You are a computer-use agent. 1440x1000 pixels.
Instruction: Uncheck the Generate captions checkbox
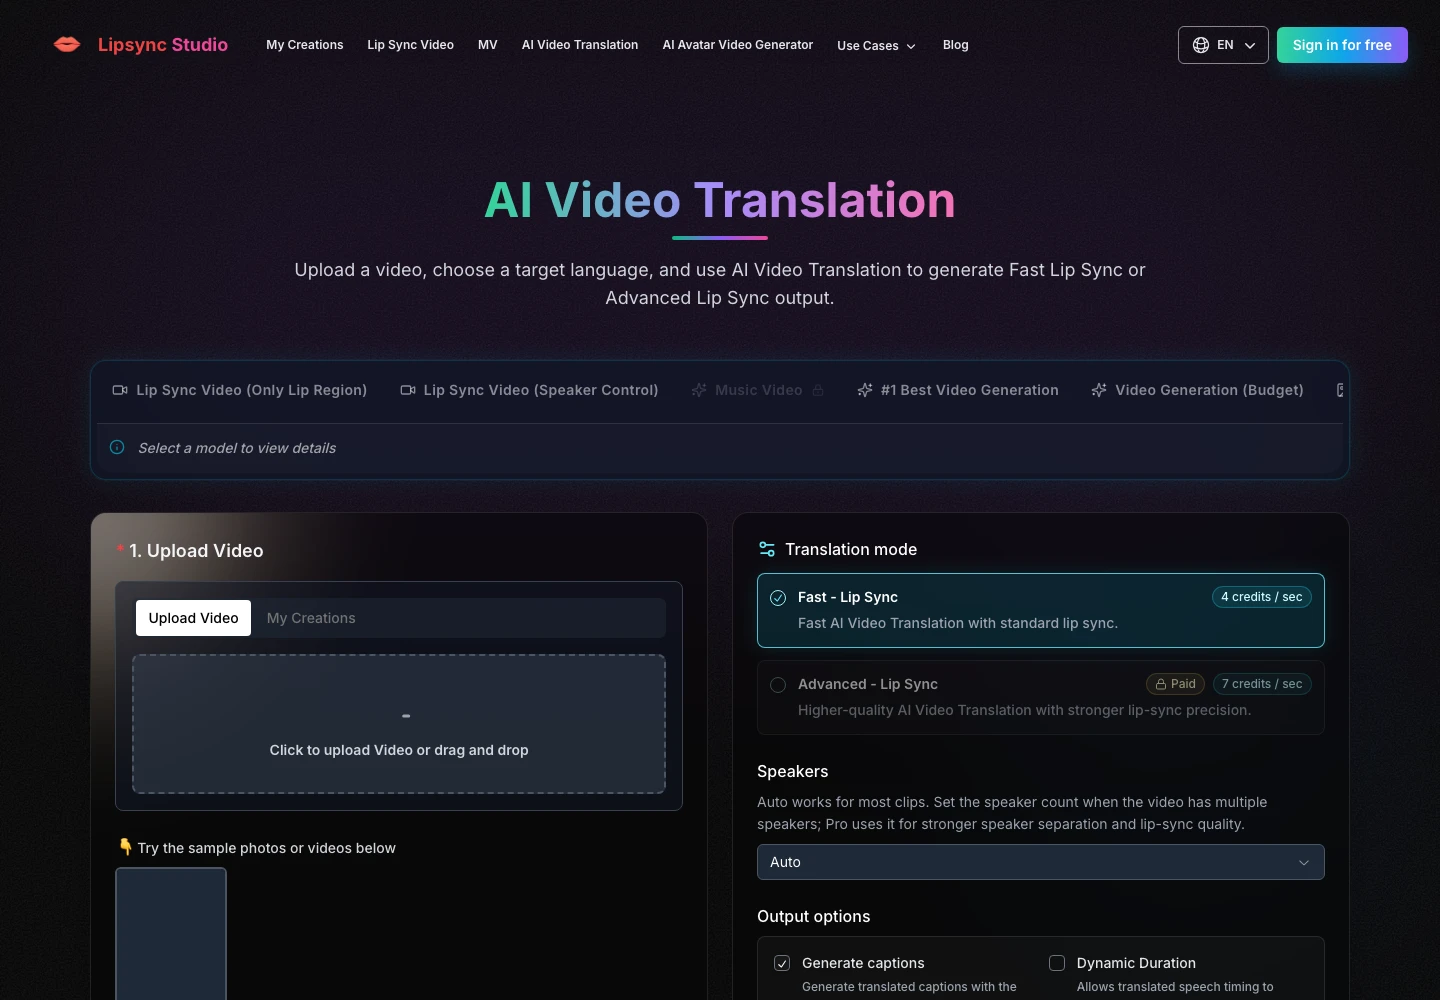pyautogui.click(x=782, y=963)
